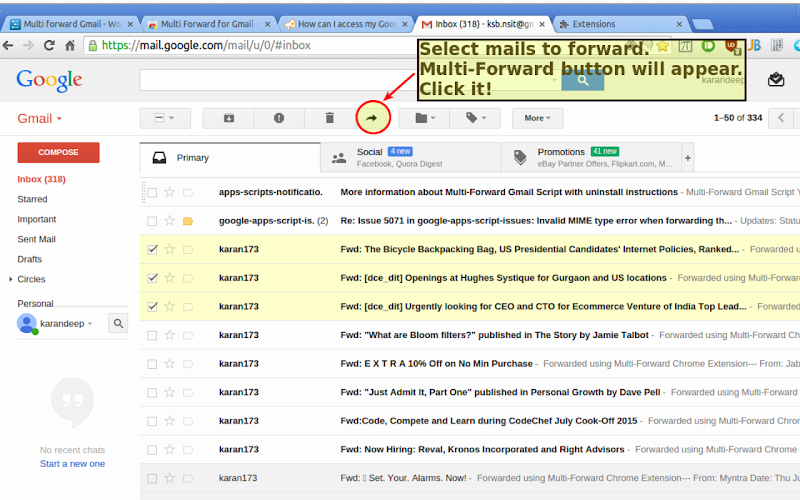
Task: Click the 1–50 of 334 counter
Action: tap(738, 118)
